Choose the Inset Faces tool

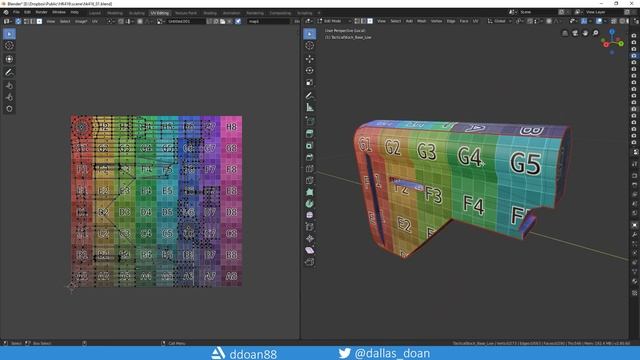pos(310,146)
